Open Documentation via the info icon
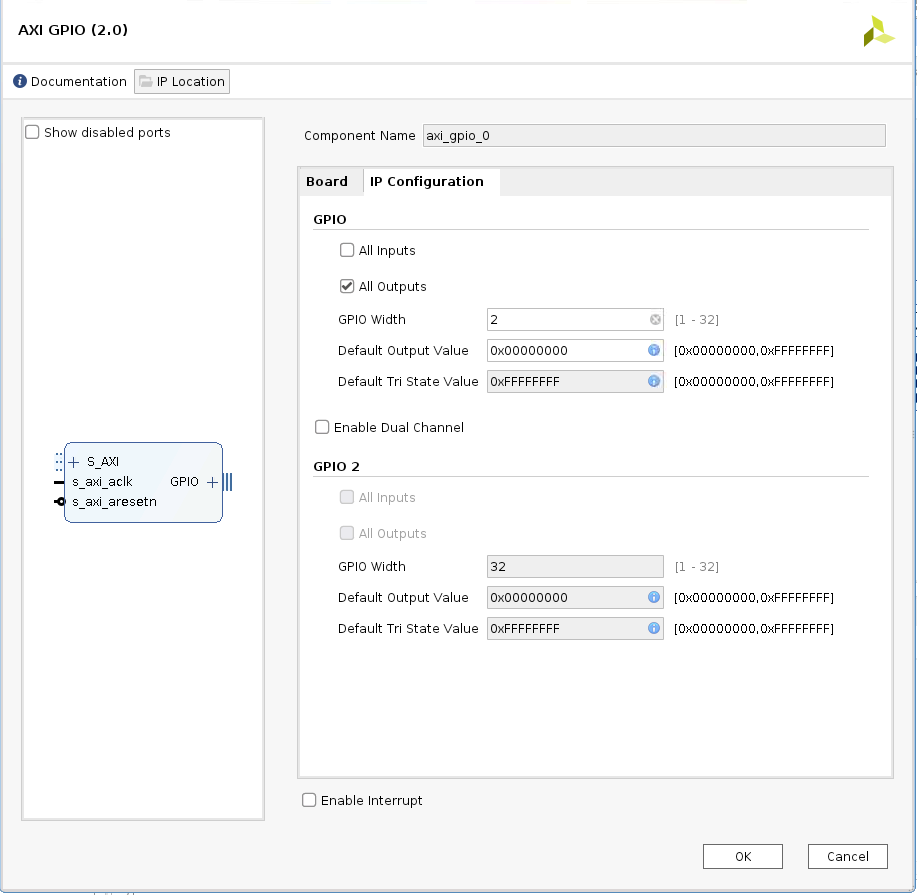Screen dimensions: 917x895 click(x=20, y=82)
